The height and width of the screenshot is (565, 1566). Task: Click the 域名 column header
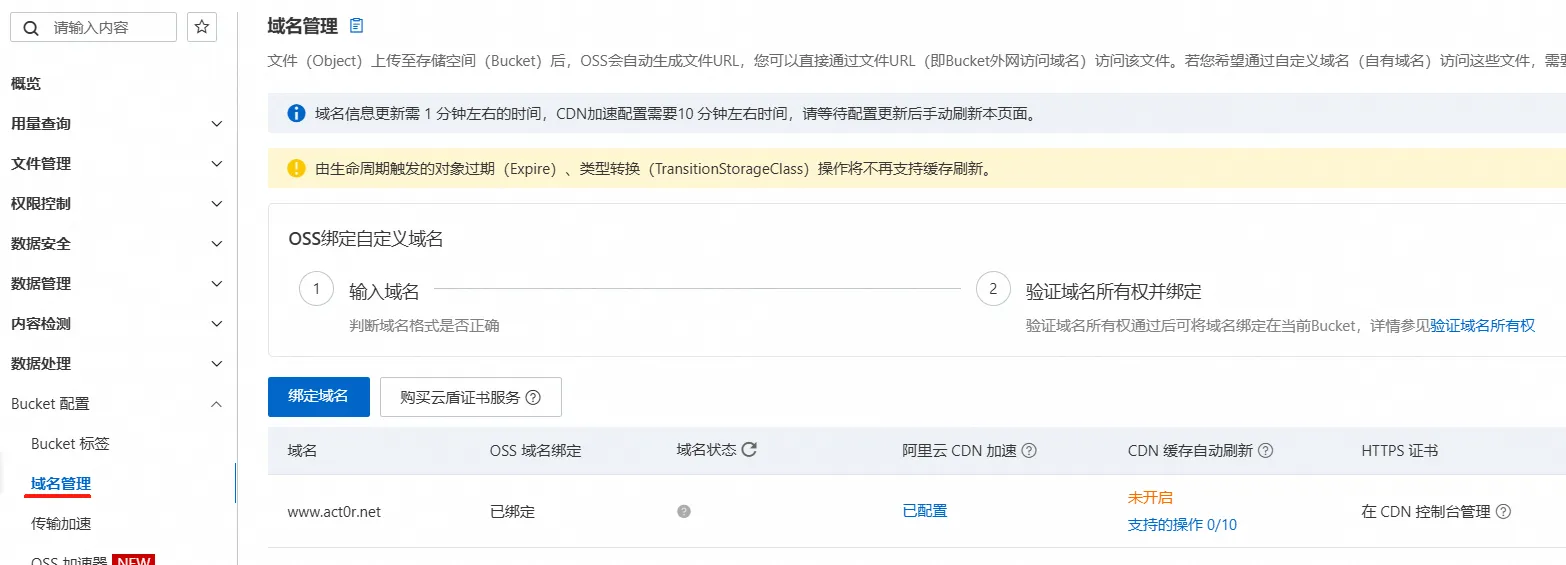point(302,451)
